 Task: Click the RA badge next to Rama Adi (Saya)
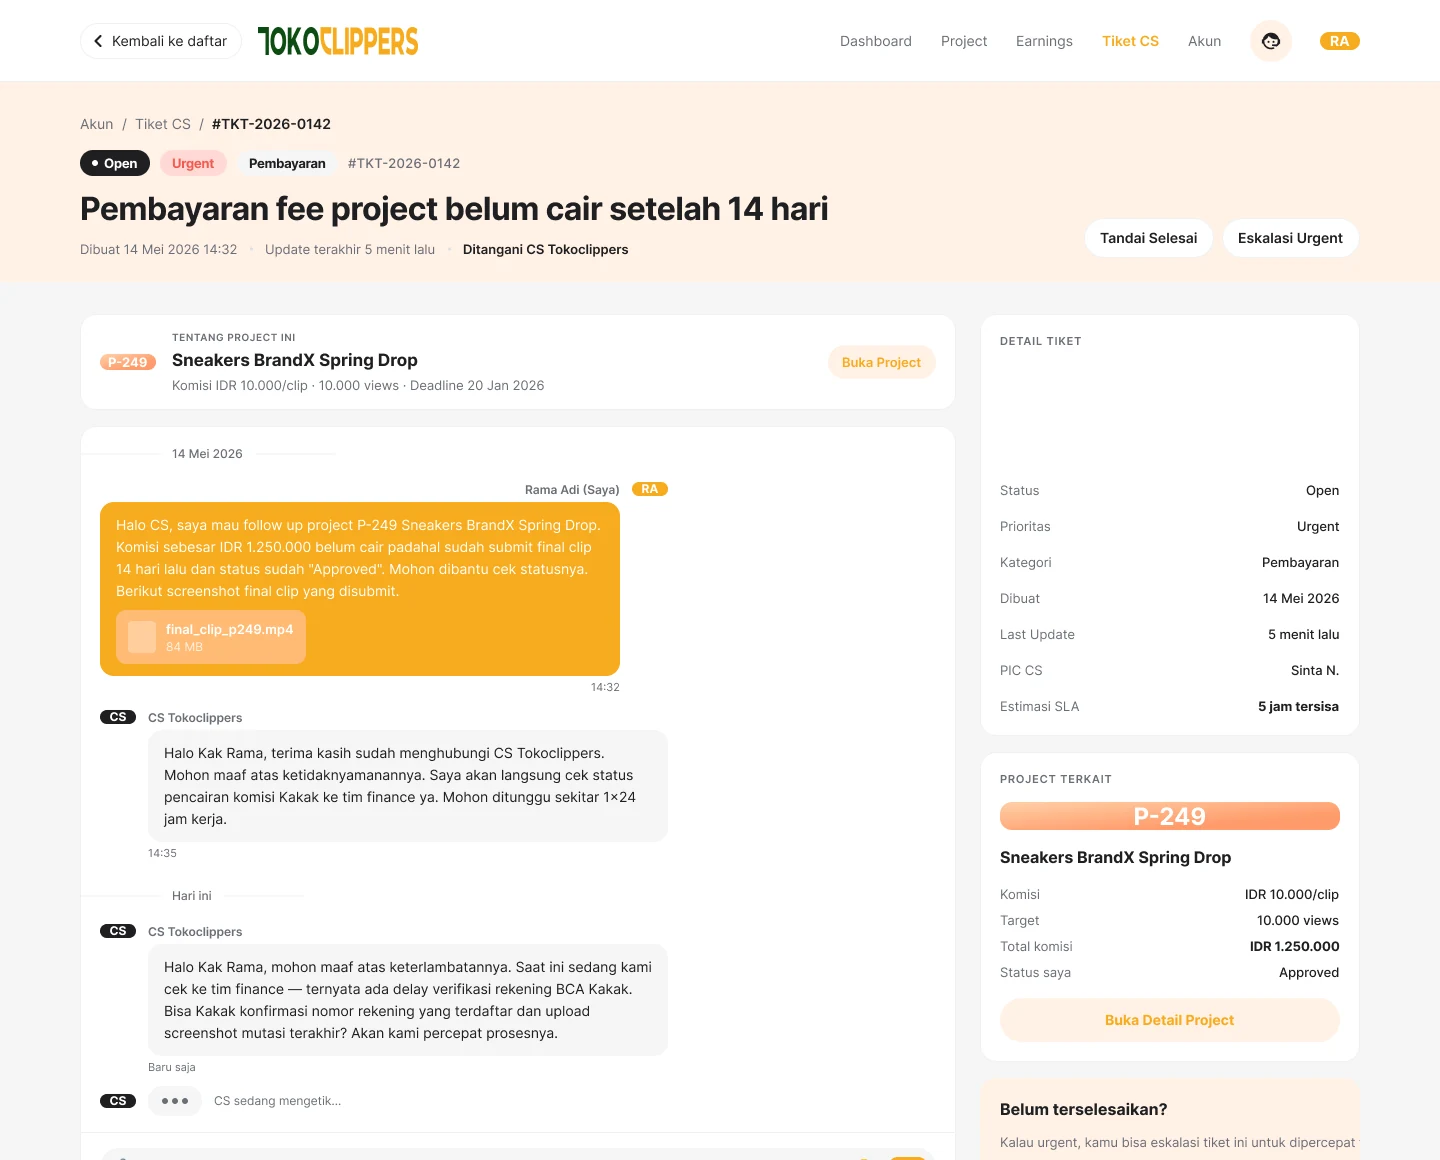[650, 489]
